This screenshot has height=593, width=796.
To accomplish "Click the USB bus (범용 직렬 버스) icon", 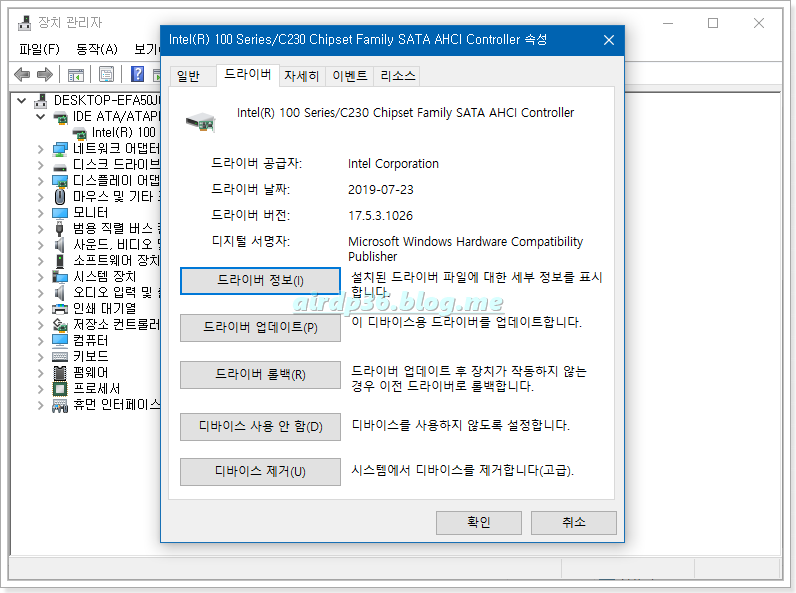I will (60, 228).
